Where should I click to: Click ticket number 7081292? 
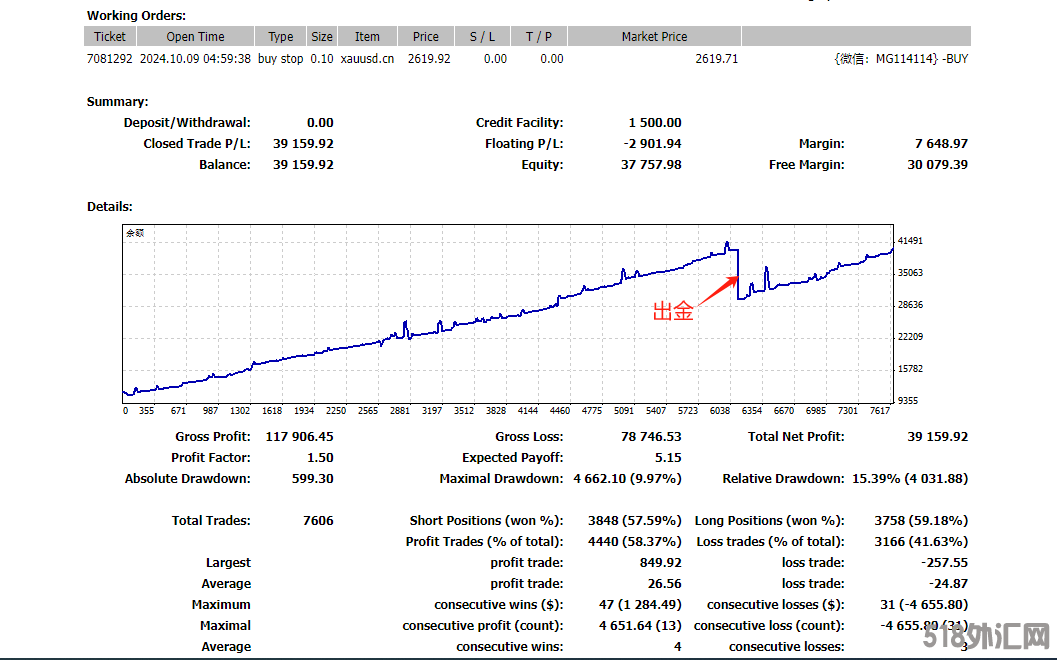(x=110, y=59)
